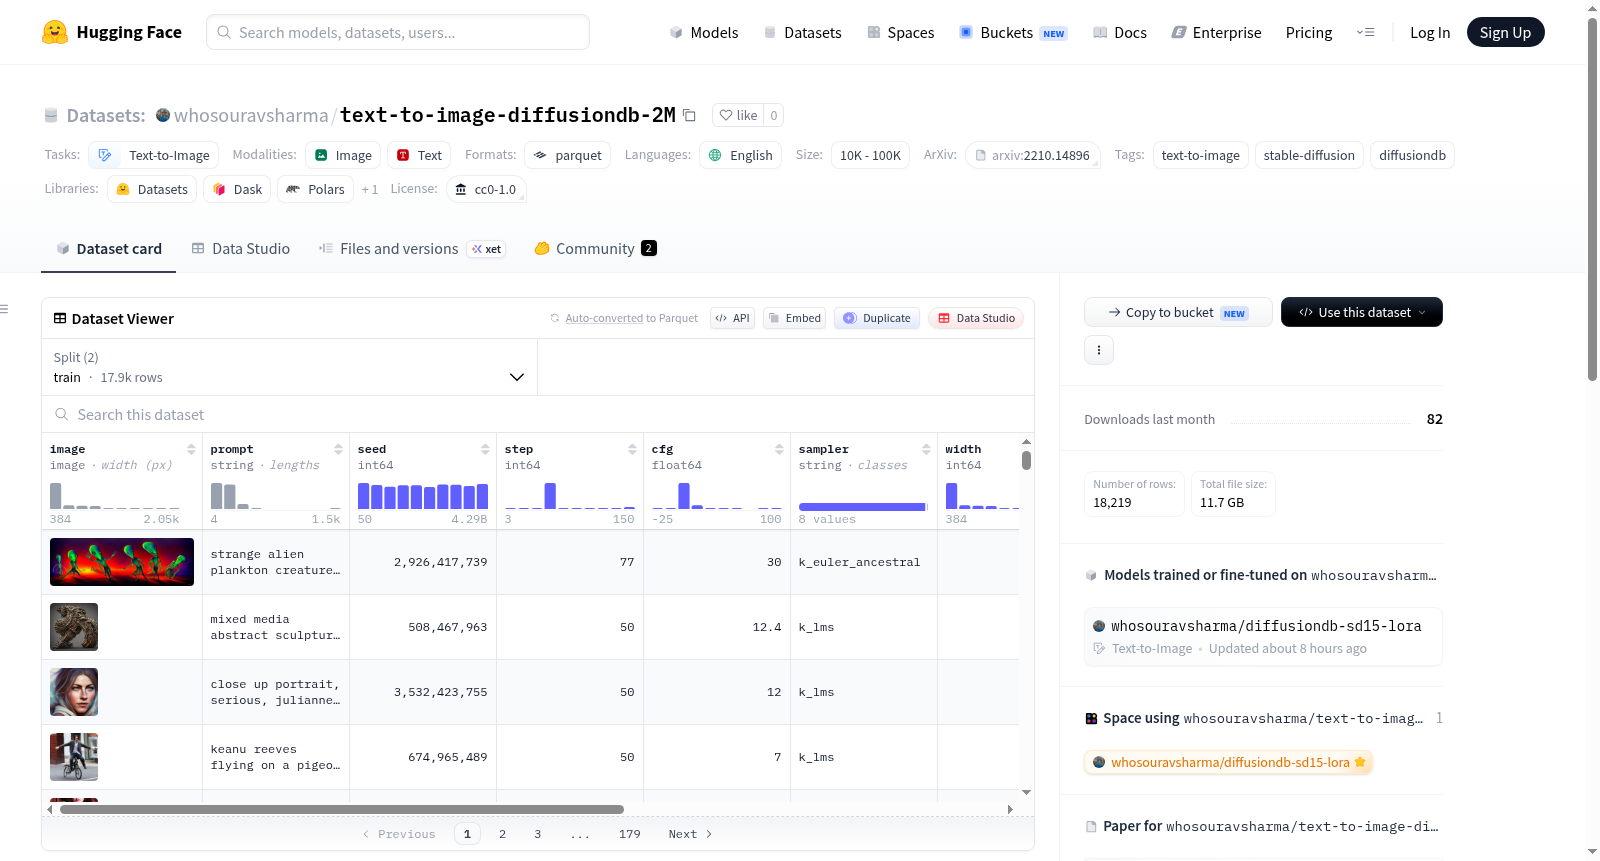This screenshot has width=1600, height=861.
Task: Open Data Studio from the viewer header
Action: [976, 318]
